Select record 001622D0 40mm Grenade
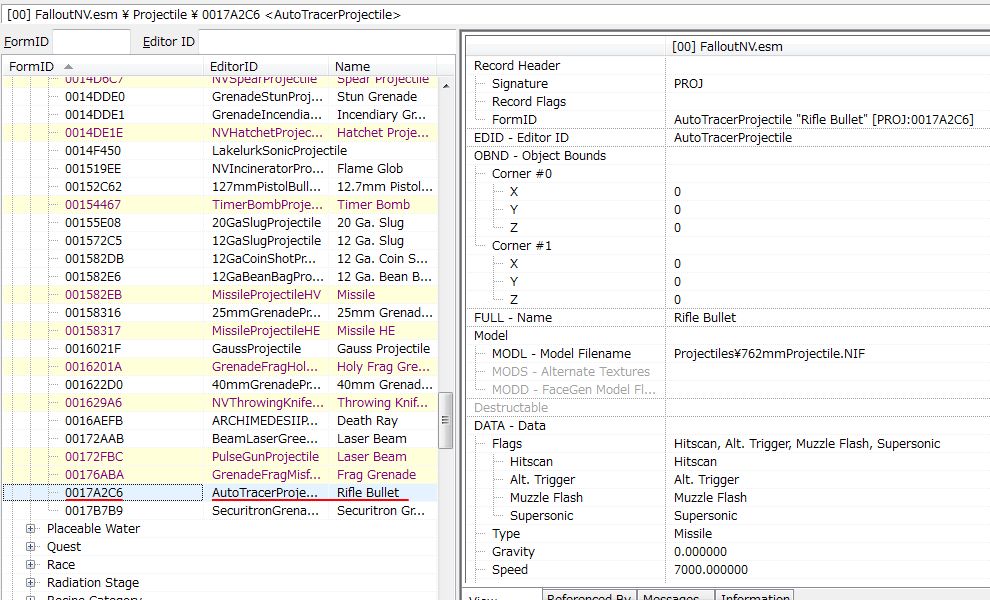Viewport: 990px width, 600px height. (220, 385)
